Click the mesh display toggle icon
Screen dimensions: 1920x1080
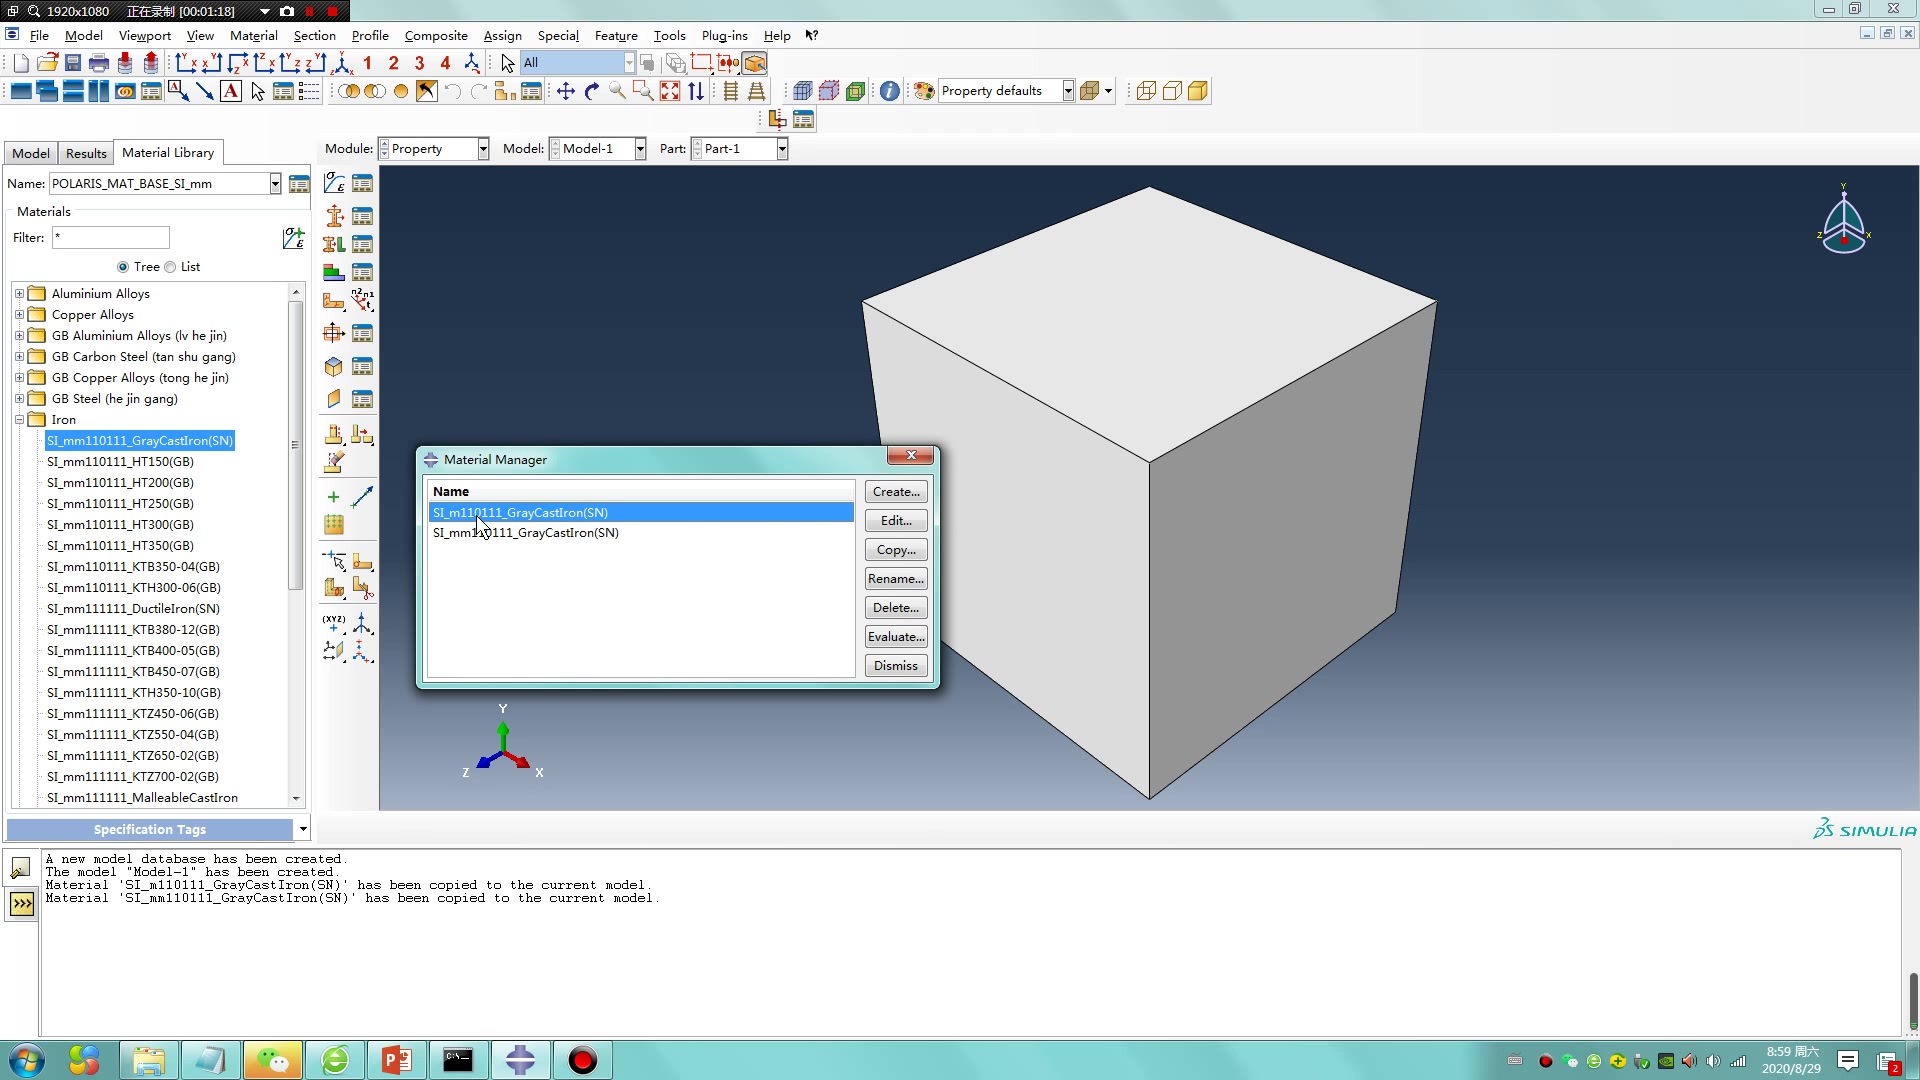tap(803, 90)
